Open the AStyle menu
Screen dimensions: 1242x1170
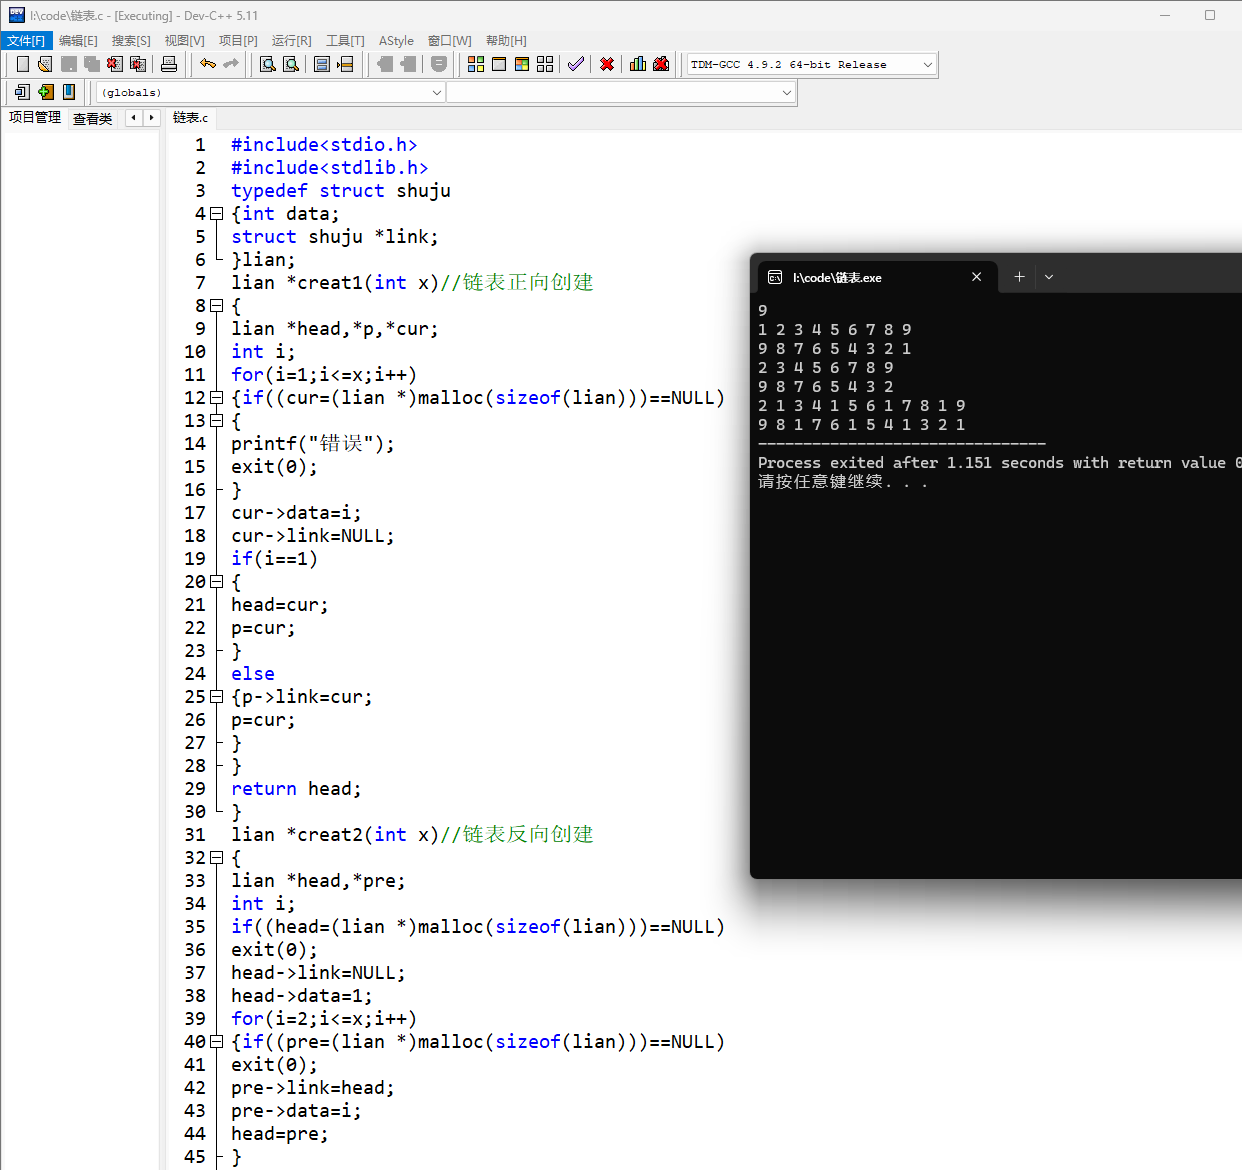(x=396, y=41)
